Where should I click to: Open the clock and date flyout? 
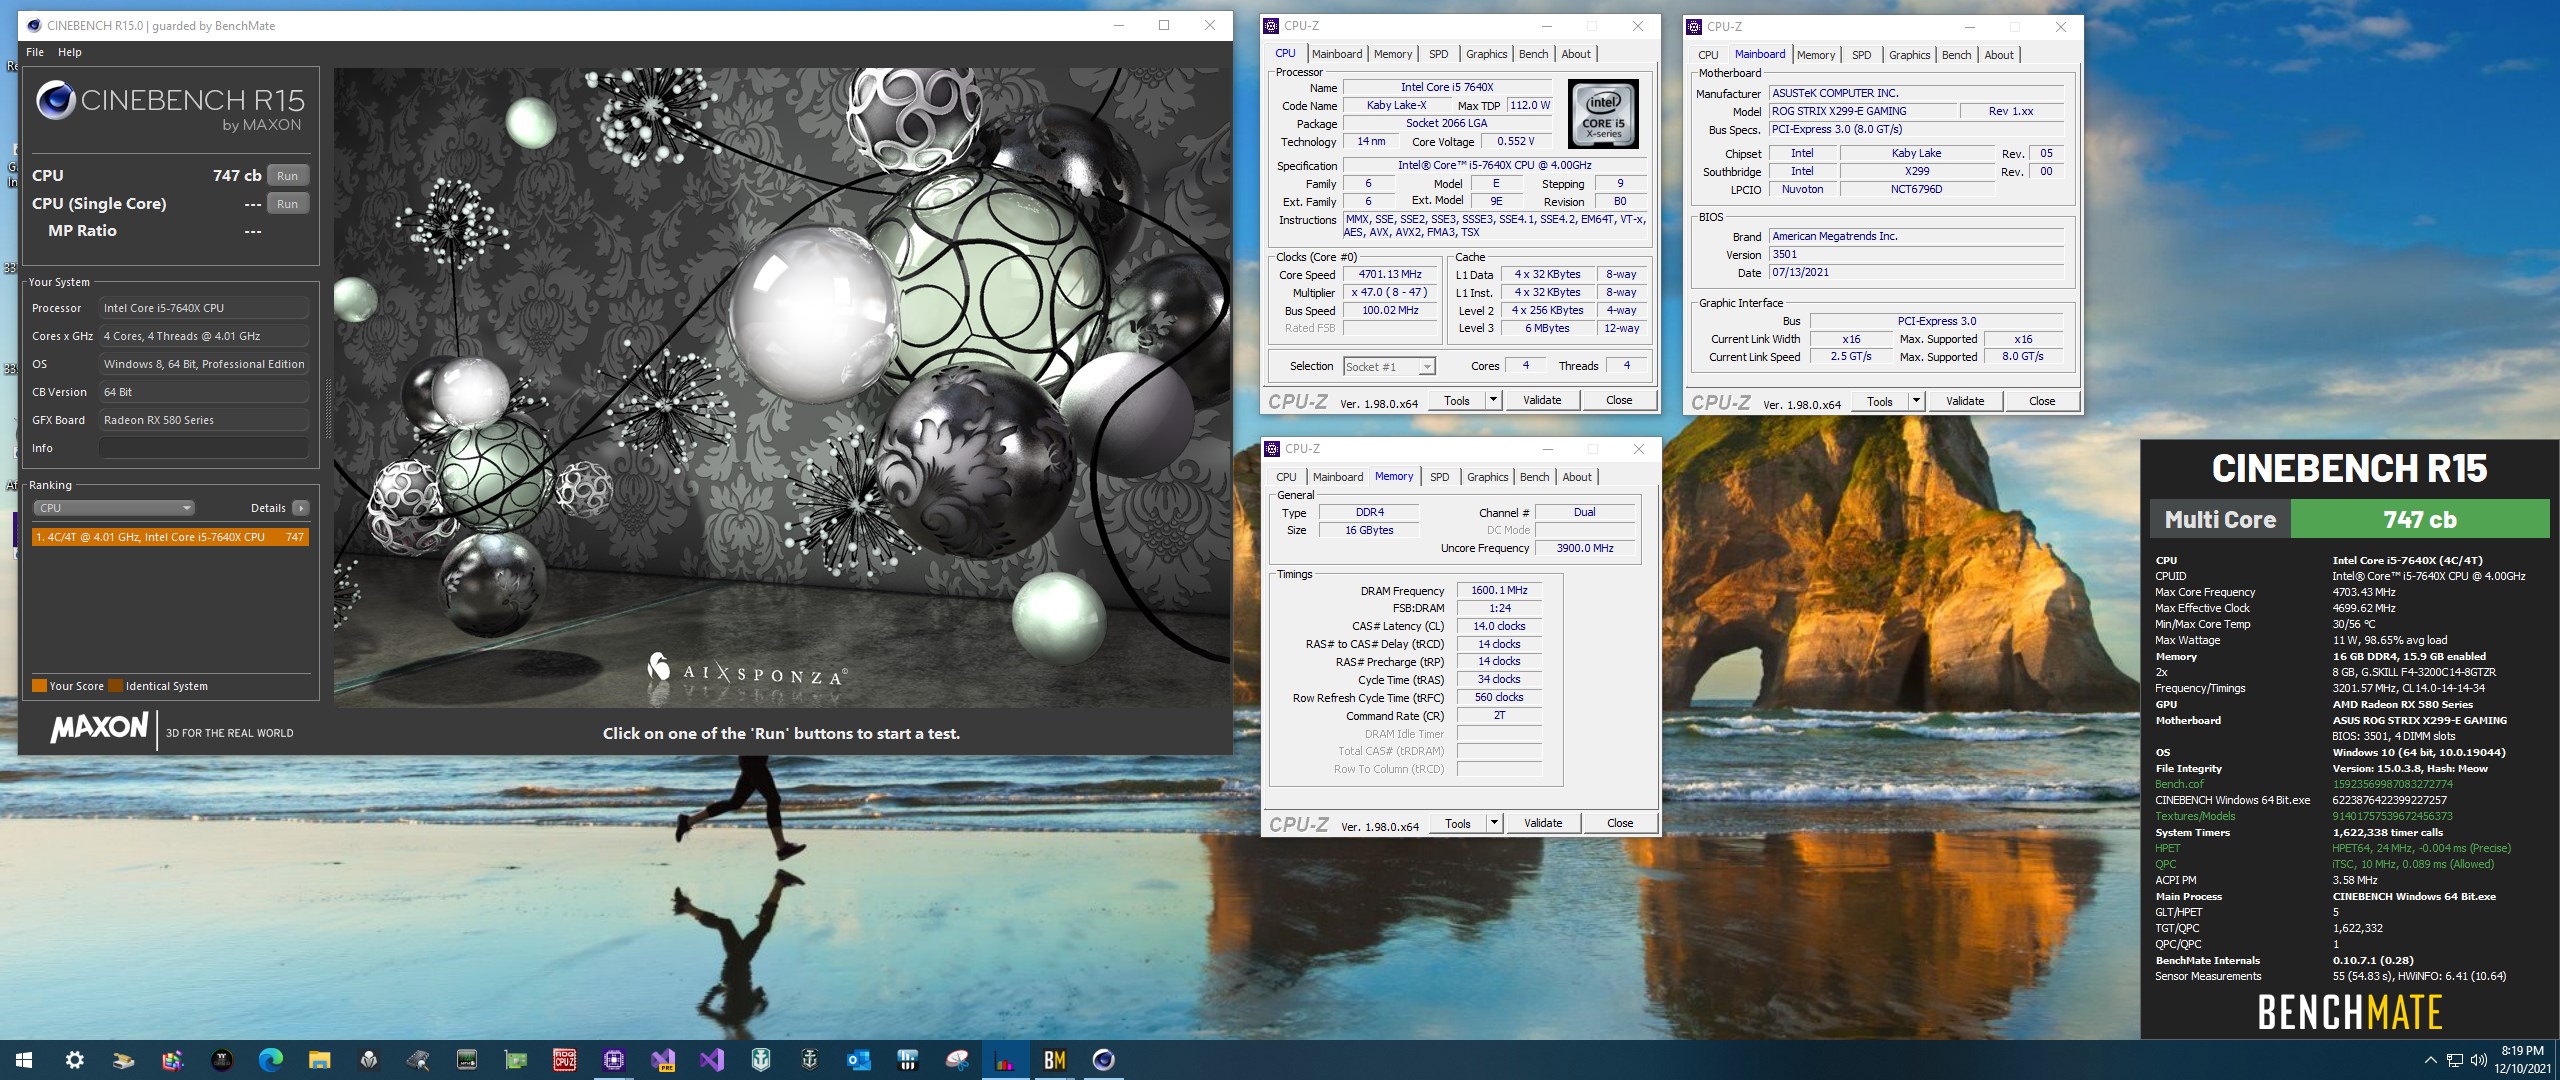(x=2522, y=1060)
